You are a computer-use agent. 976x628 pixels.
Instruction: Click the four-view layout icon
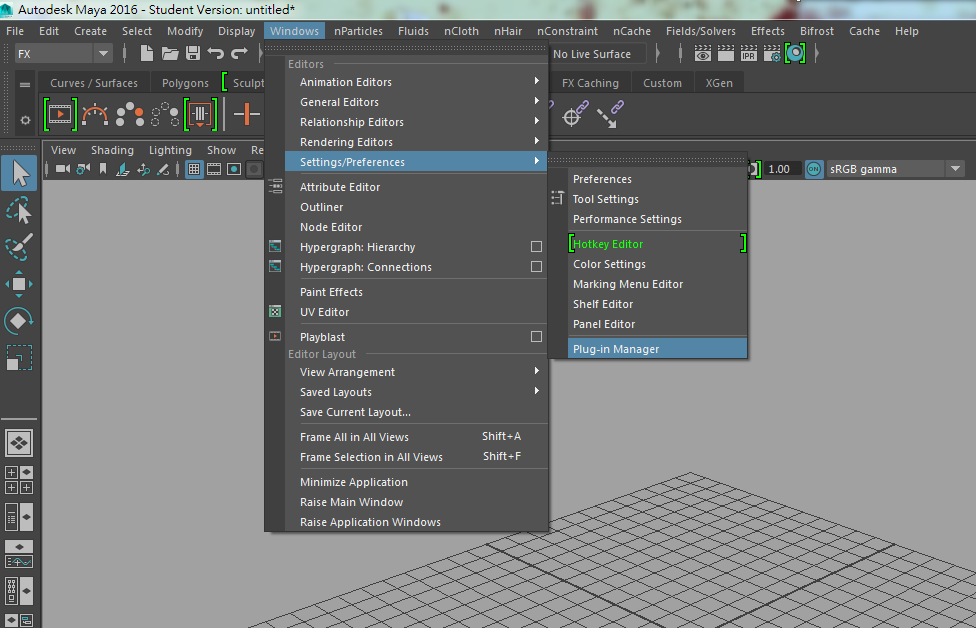(19, 480)
